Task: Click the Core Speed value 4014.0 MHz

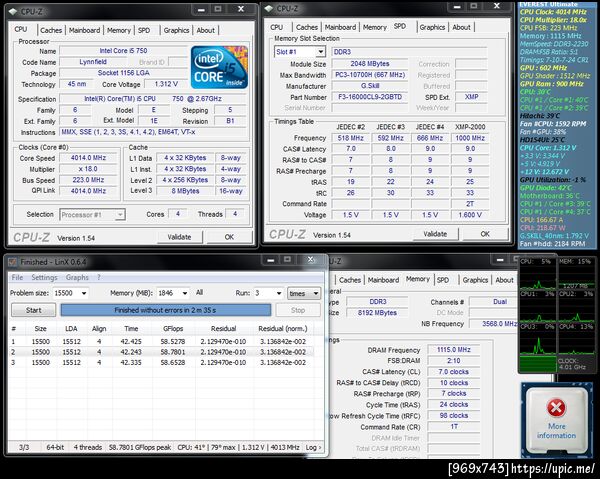Action: [88, 158]
